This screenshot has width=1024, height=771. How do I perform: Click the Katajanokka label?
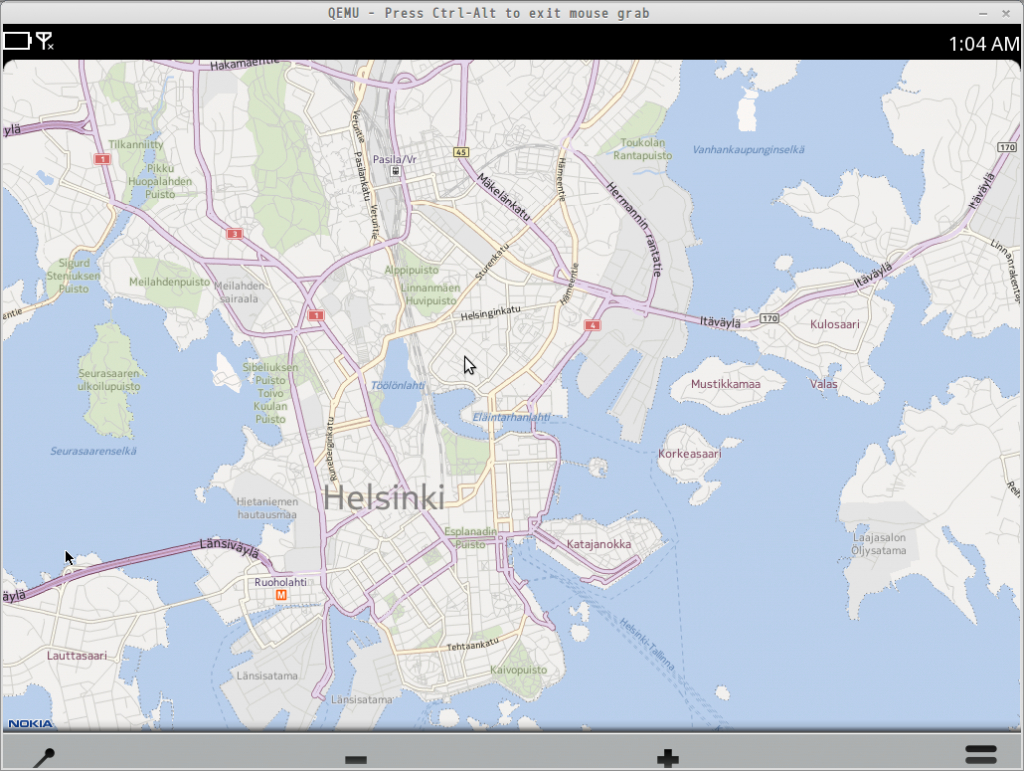click(x=599, y=544)
